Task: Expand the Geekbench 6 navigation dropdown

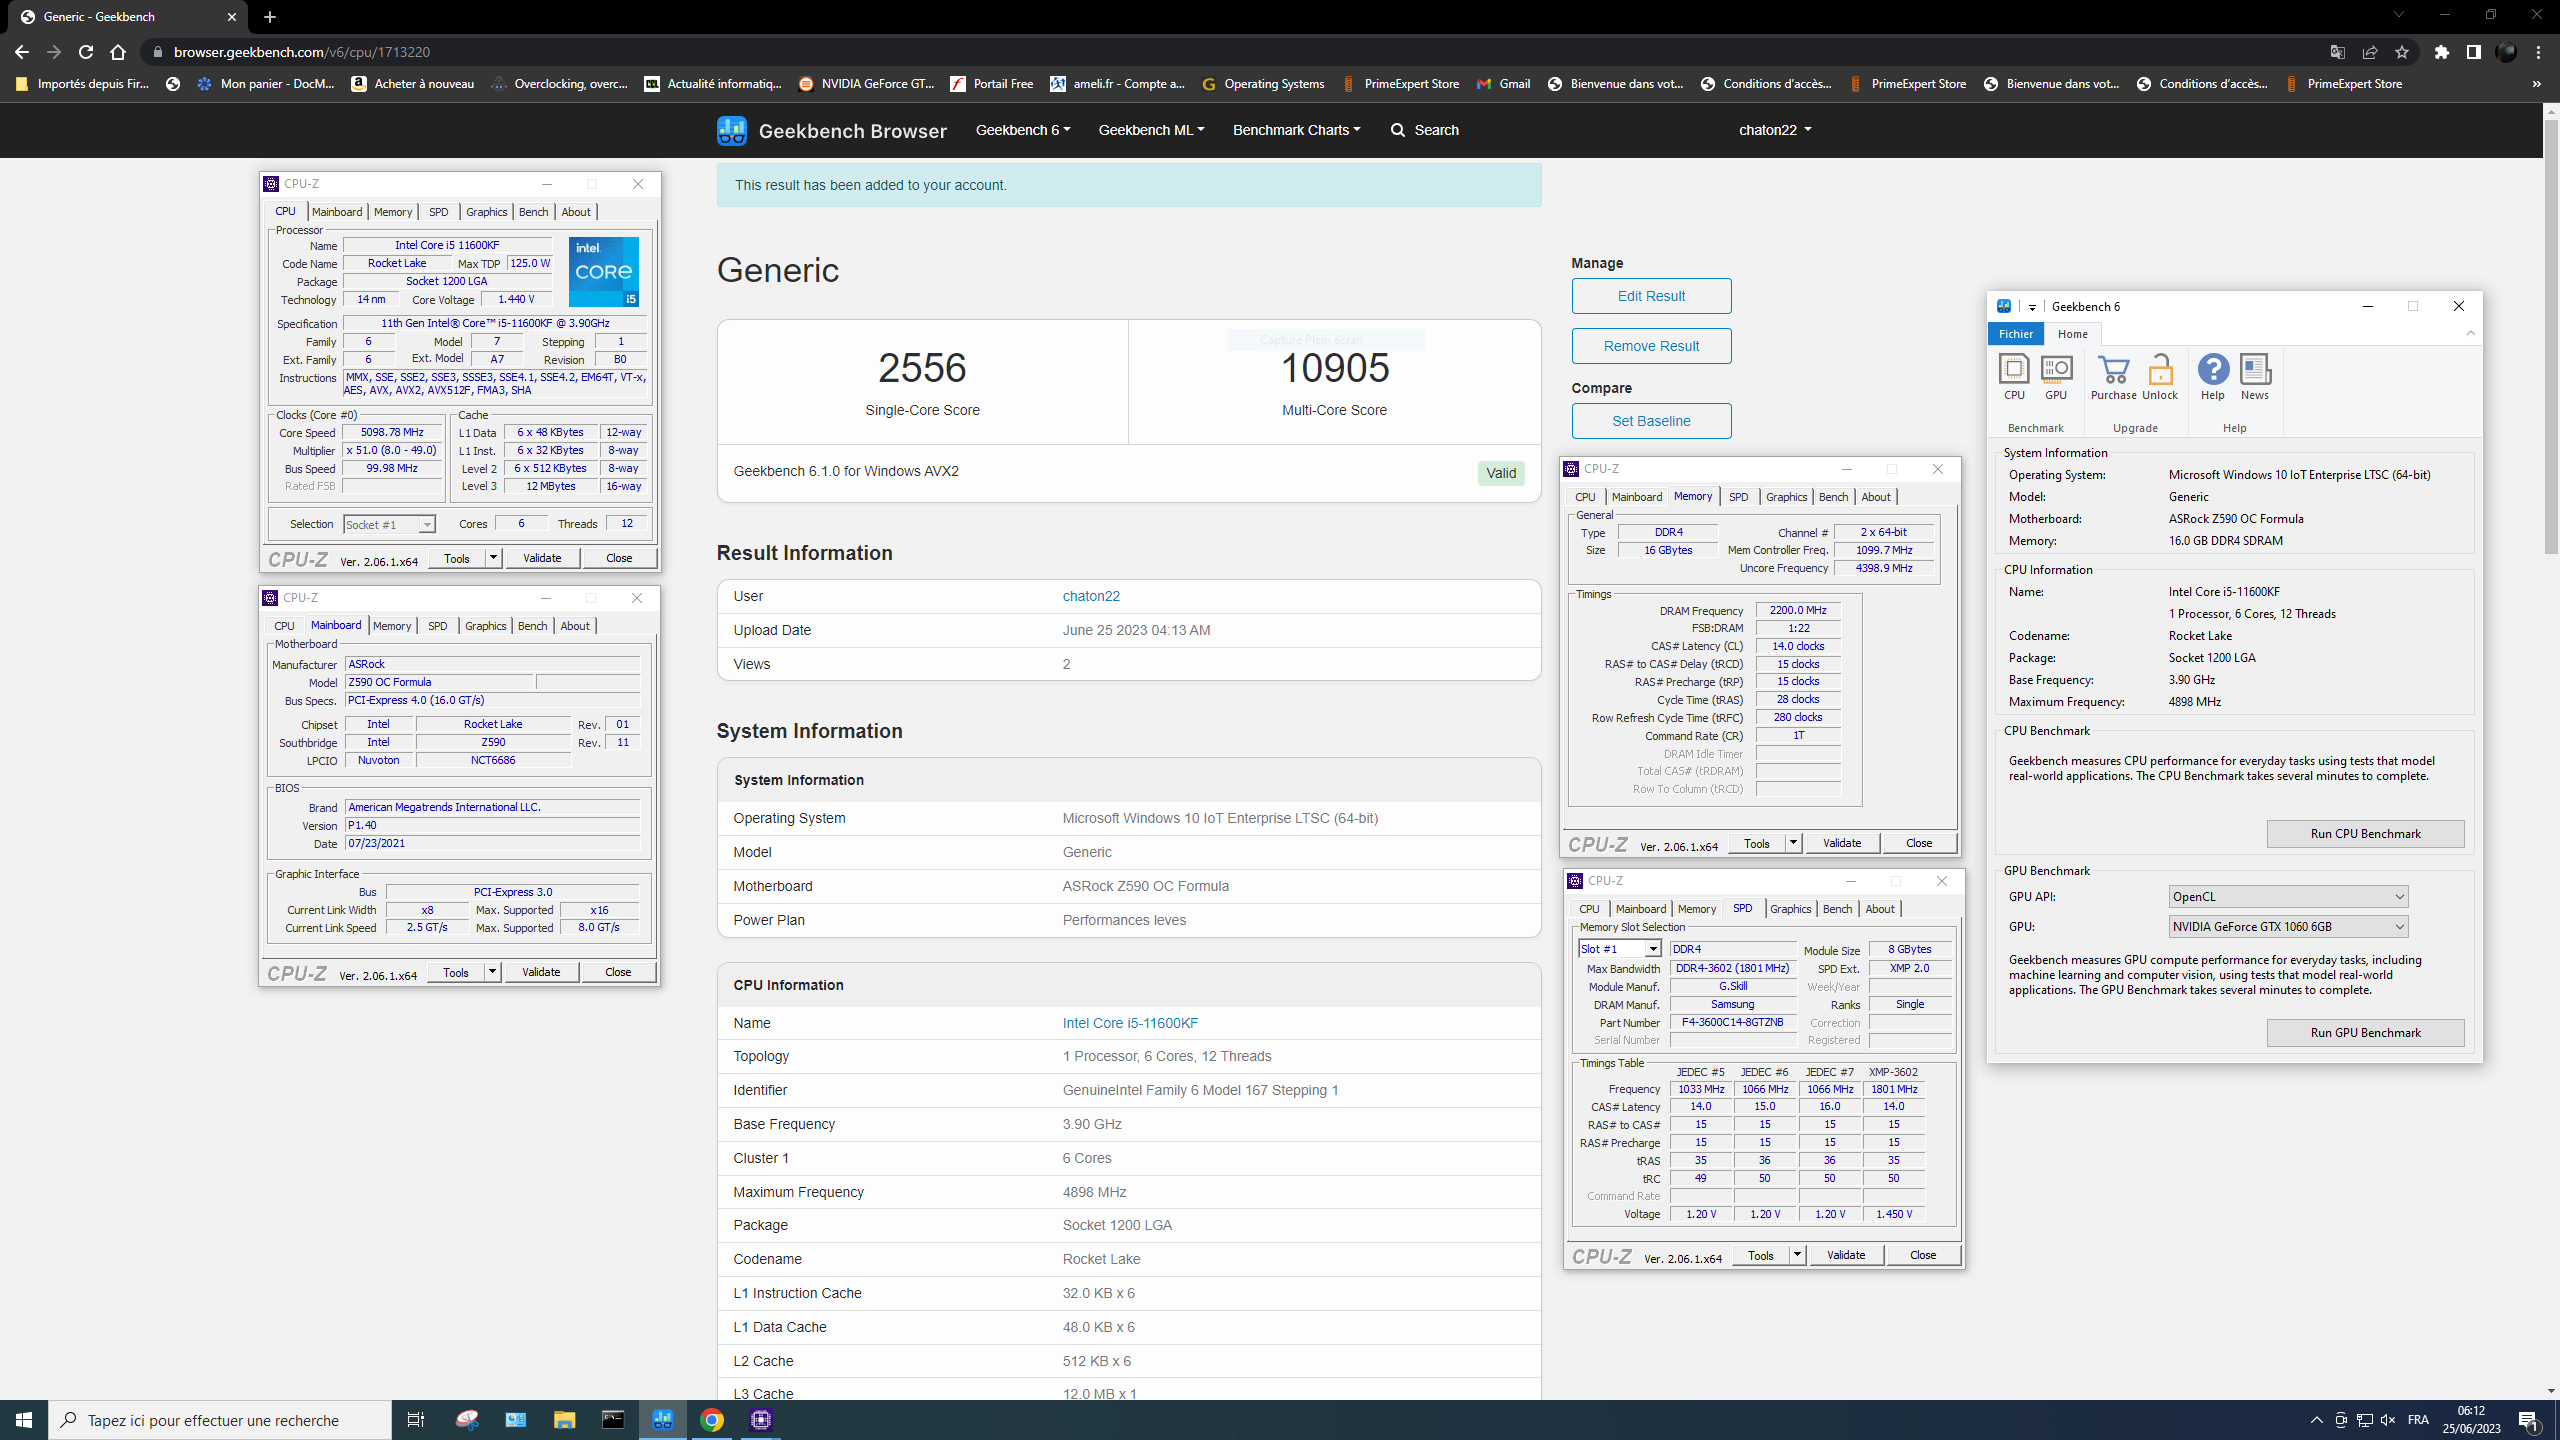Action: pyautogui.click(x=1023, y=130)
